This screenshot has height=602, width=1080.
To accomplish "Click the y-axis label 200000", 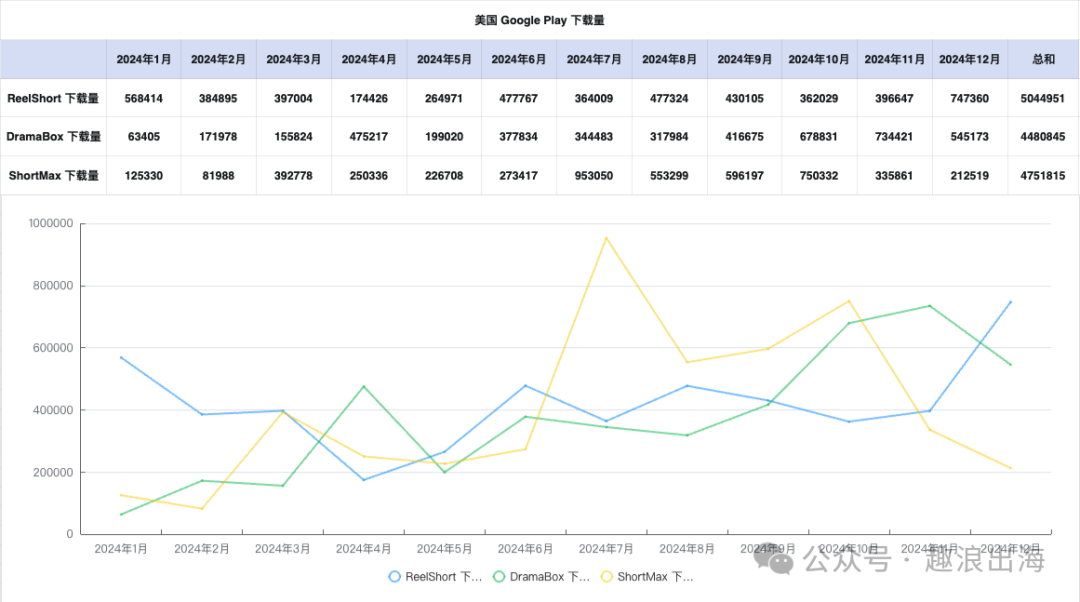I will pyautogui.click(x=53, y=473).
